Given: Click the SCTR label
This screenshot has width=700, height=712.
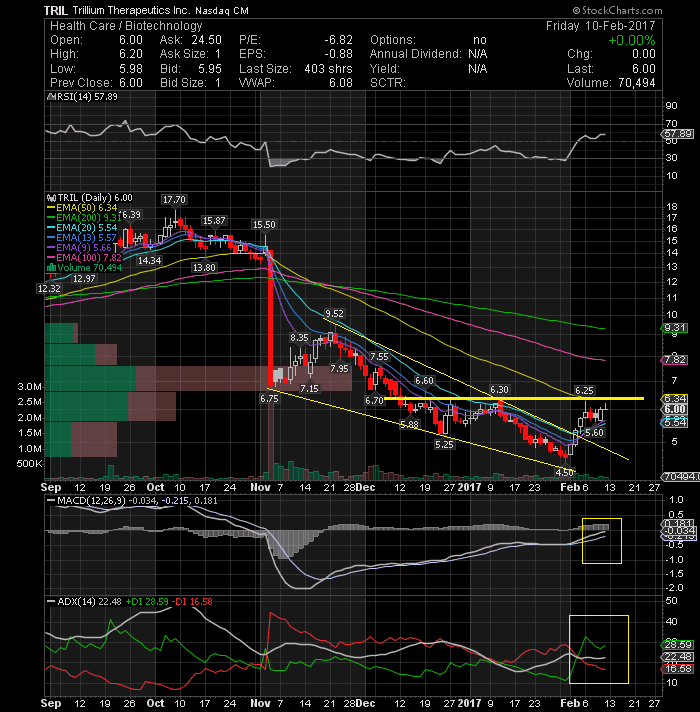Looking at the screenshot, I should [388, 83].
